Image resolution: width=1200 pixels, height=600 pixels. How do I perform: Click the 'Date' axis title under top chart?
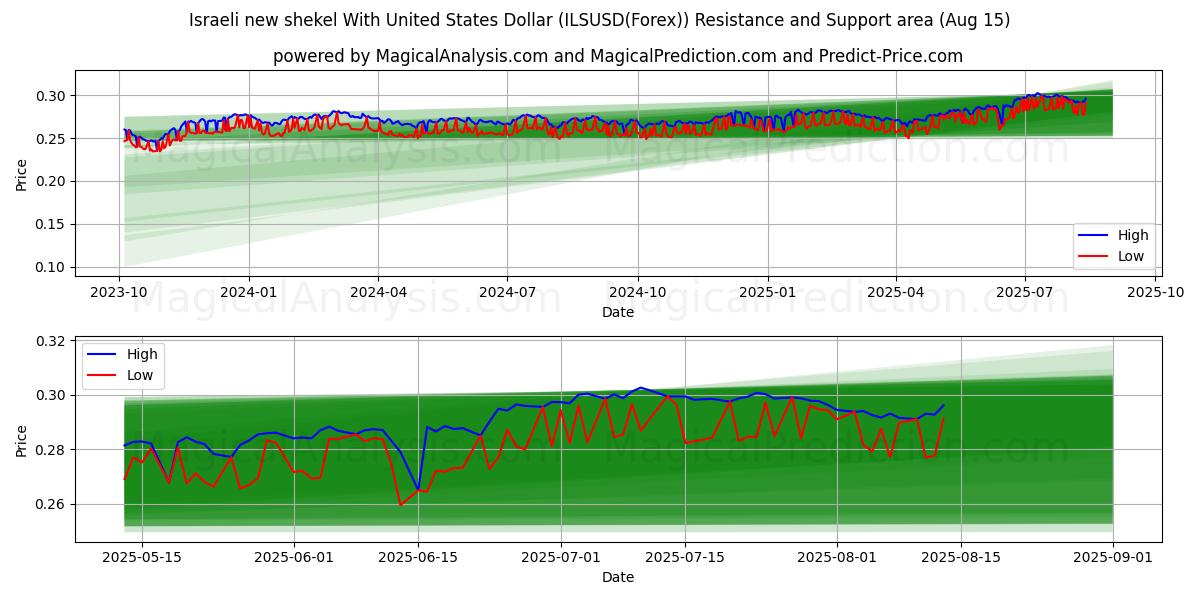[x=617, y=312]
